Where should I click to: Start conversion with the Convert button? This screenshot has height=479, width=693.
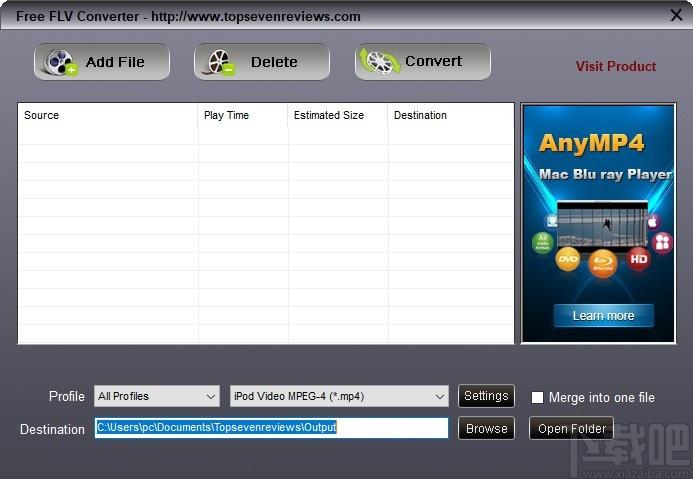click(x=423, y=62)
